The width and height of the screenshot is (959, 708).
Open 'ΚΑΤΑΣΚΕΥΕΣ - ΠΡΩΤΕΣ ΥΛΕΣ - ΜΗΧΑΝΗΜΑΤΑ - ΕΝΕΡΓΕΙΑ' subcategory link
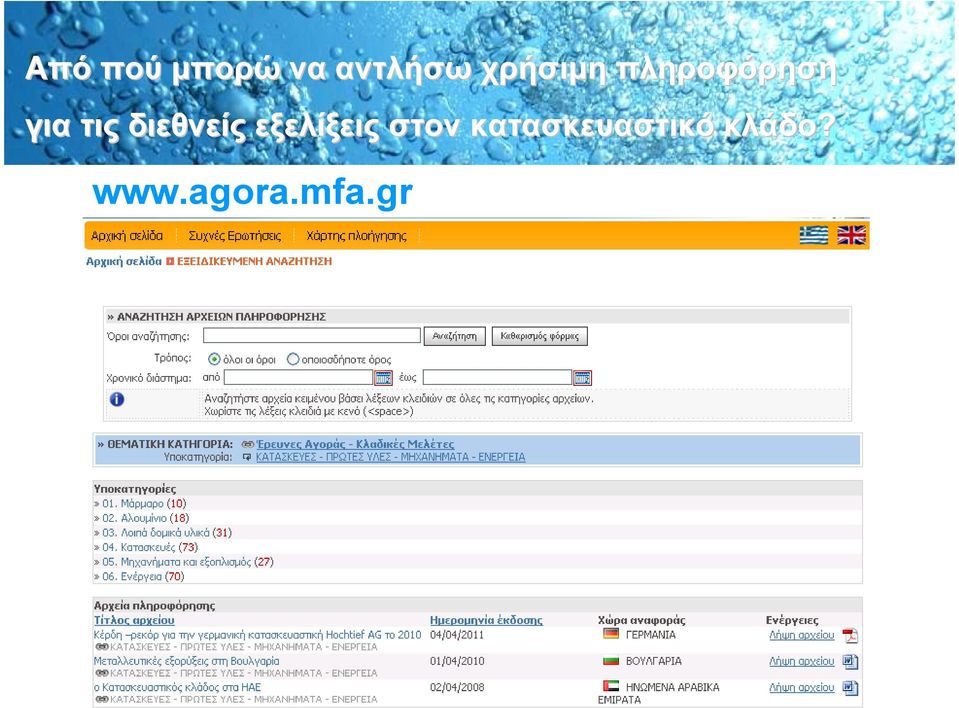tap(390, 457)
